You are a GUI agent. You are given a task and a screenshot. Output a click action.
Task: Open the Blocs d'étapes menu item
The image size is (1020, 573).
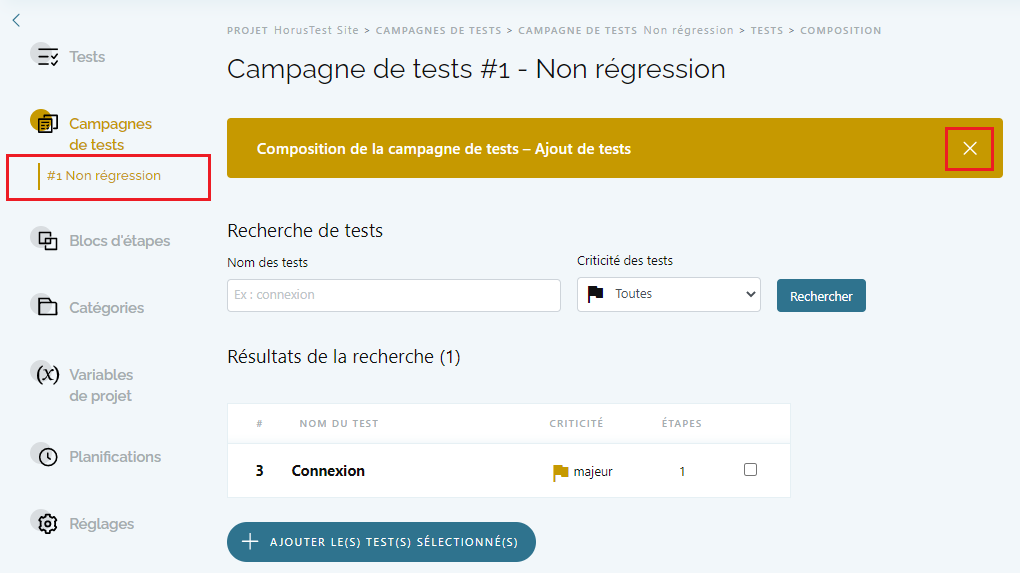pyautogui.click(x=119, y=241)
